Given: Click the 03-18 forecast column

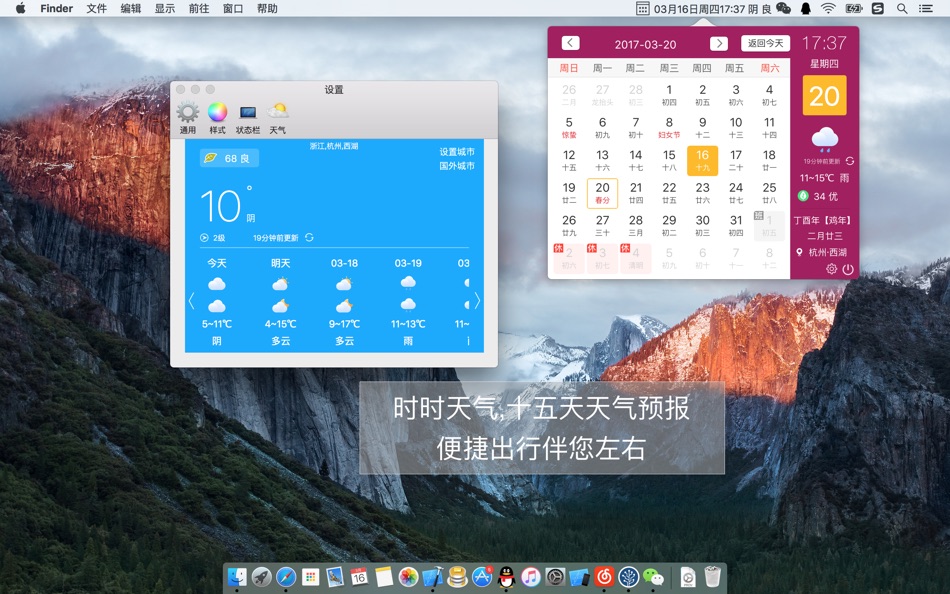Looking at the screenshot, I should coord(344,301).
